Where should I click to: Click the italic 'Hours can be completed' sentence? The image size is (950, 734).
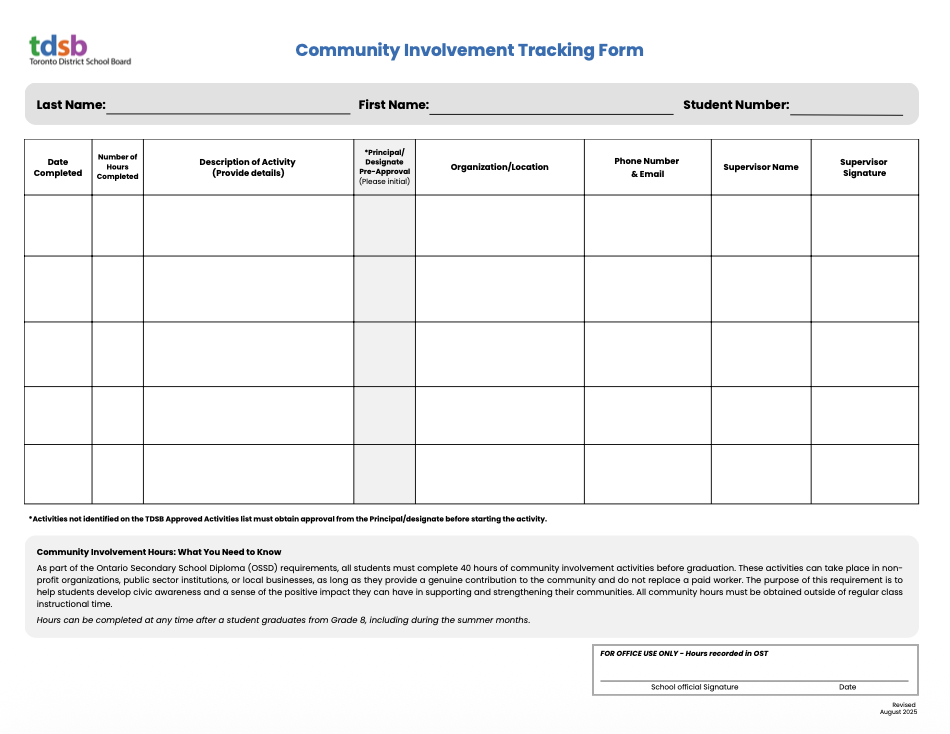tap(283, 620)
